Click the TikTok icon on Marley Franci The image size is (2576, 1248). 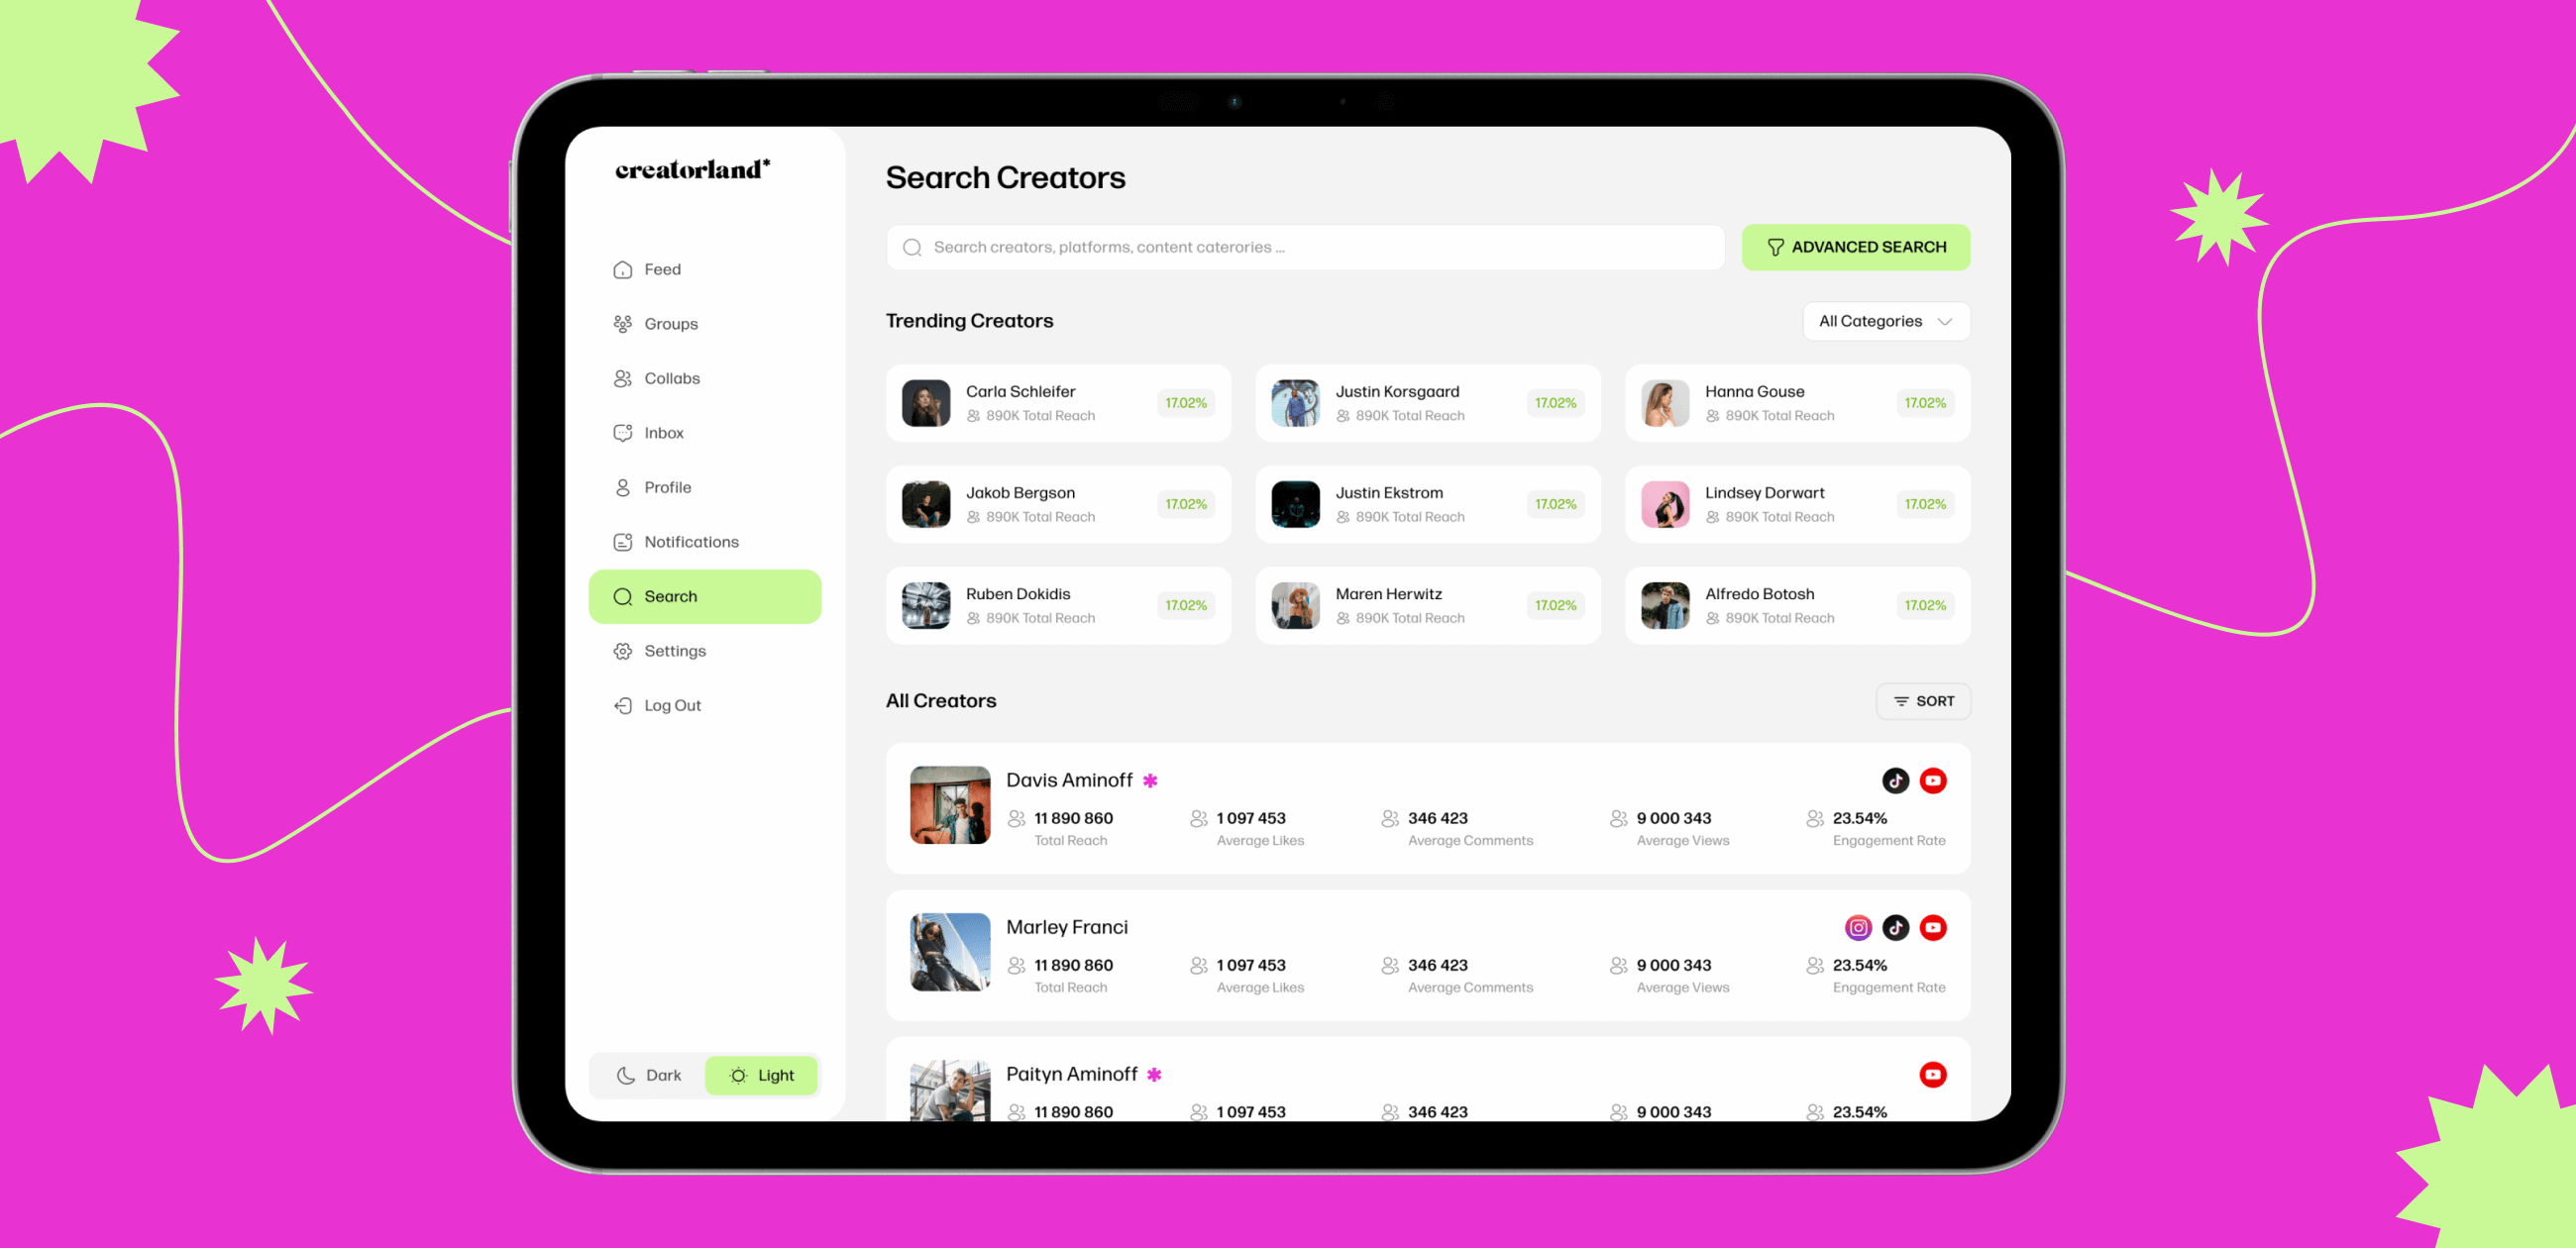(1892, 926)
